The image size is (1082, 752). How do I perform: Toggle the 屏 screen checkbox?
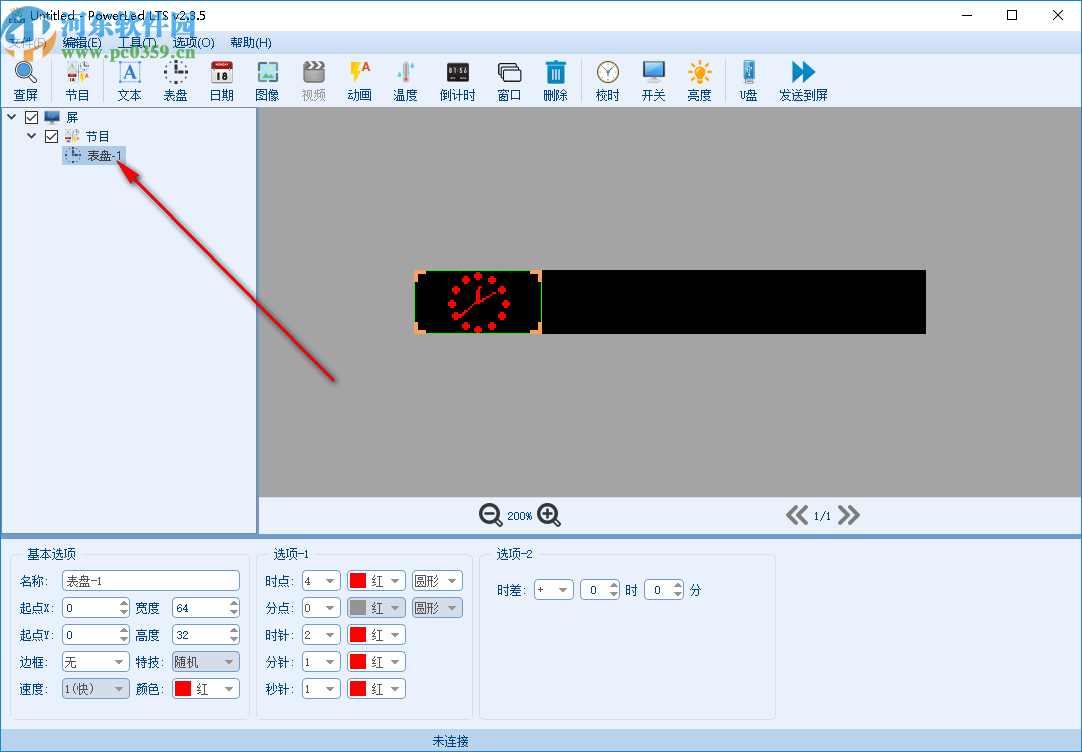pyautogui.click(x=31, y=117)
